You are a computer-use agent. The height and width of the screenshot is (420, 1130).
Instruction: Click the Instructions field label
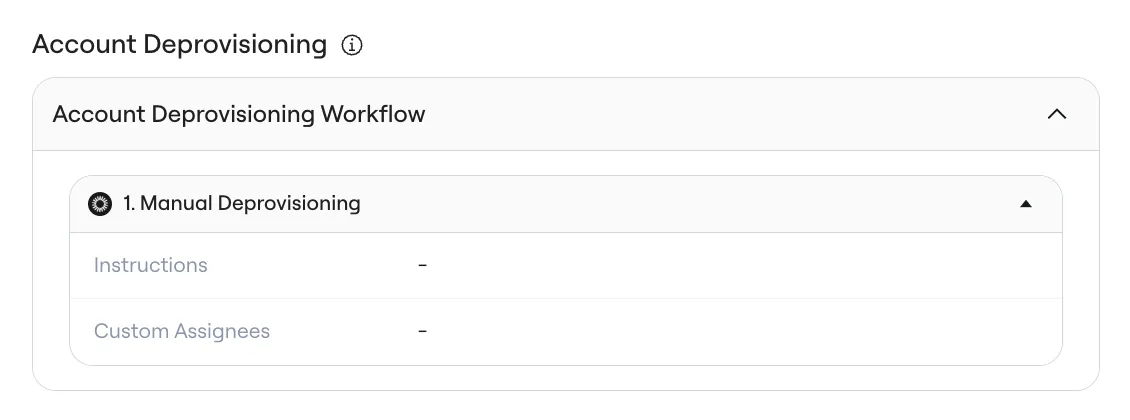tap(151, 265)
